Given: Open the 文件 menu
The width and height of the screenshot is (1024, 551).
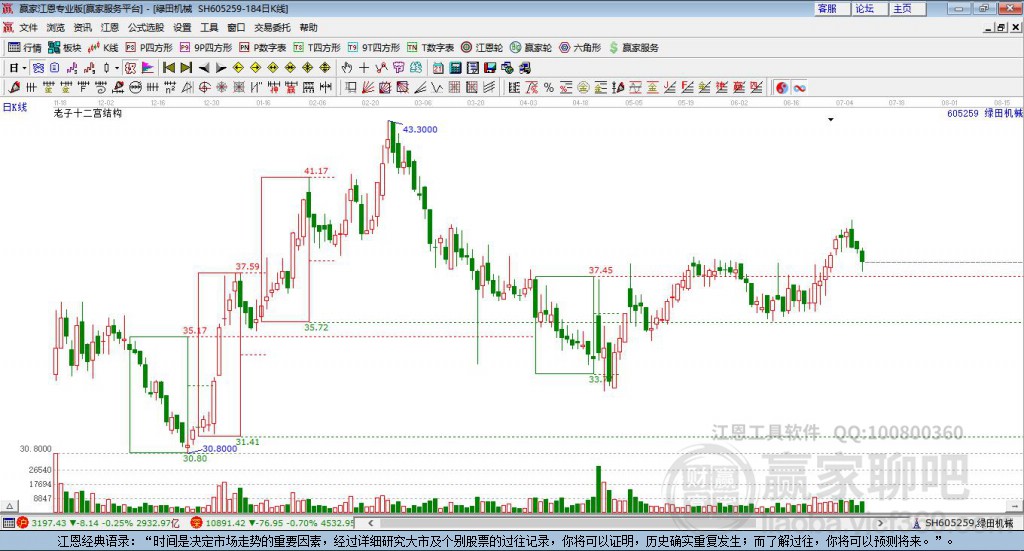Looking at the screenshot, I should pyautogui.click(x=29, y=27).
